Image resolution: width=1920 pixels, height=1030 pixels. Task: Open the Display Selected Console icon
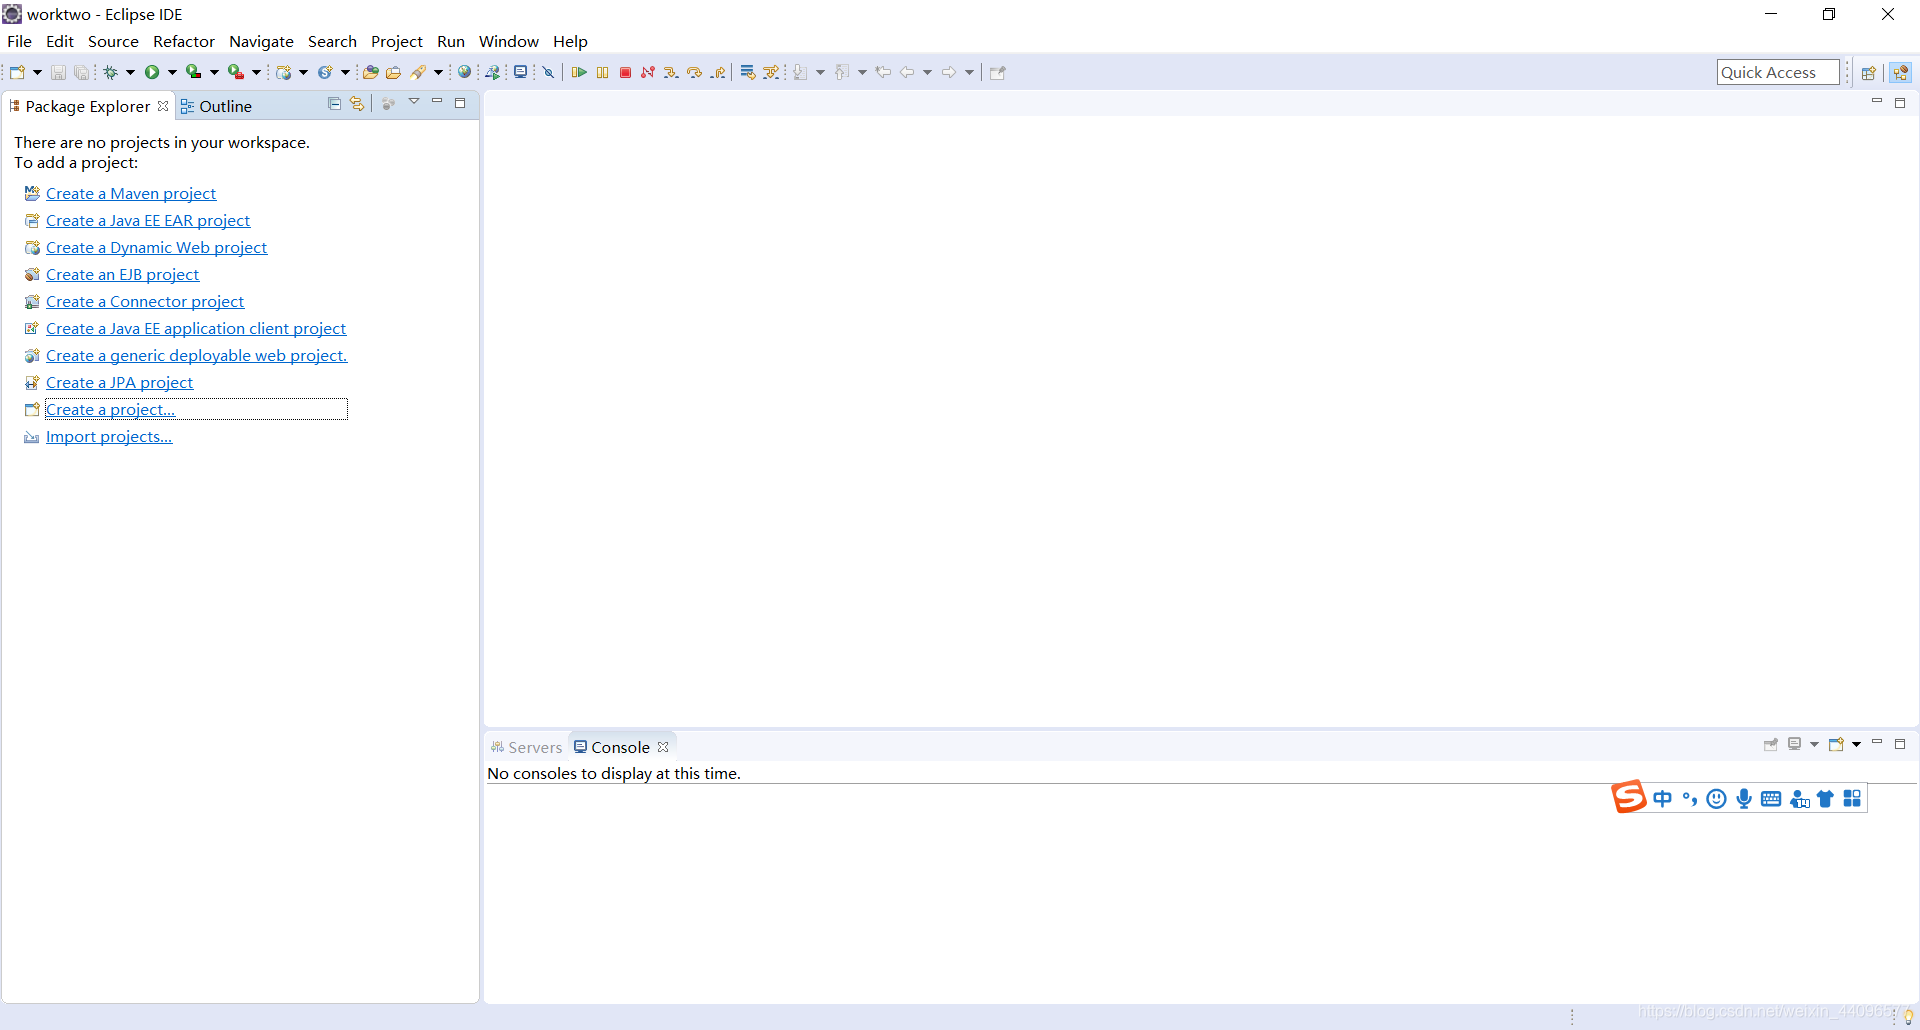click(1795, 744)
